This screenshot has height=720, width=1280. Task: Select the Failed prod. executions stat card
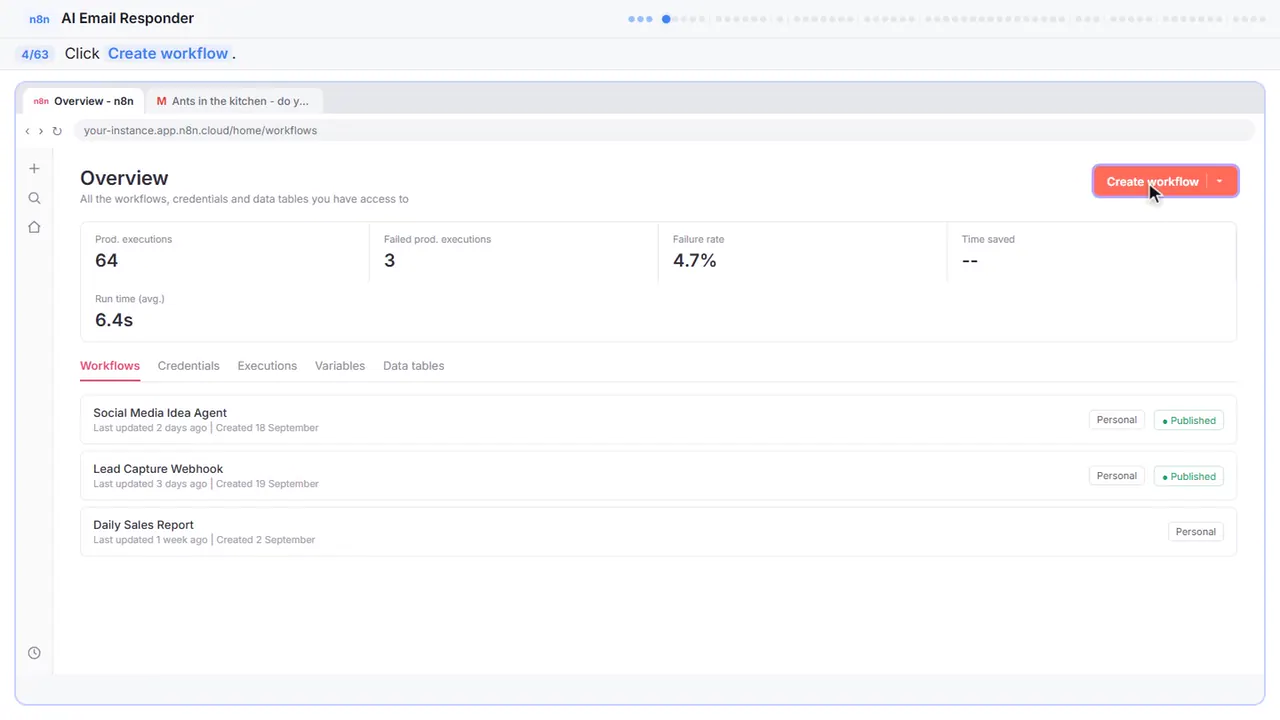[x=514, y=253]
